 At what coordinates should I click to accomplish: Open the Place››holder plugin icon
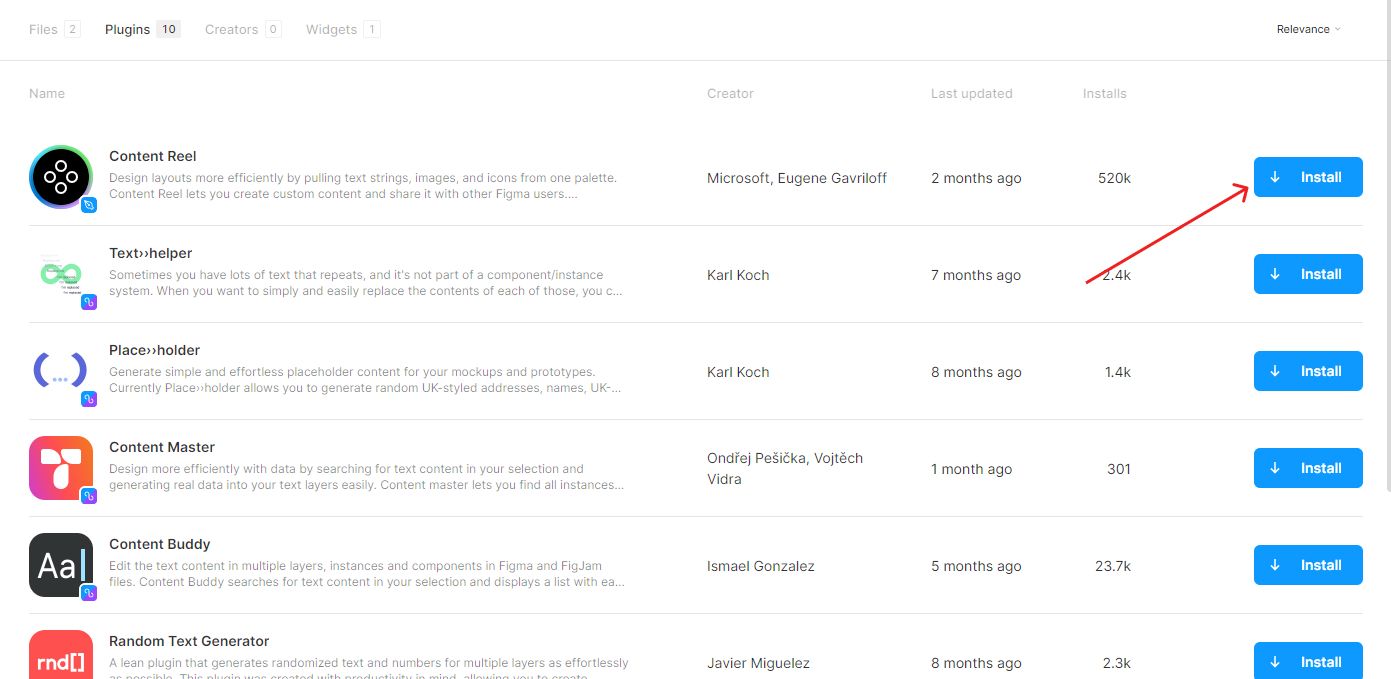click(x=61, y=371)
